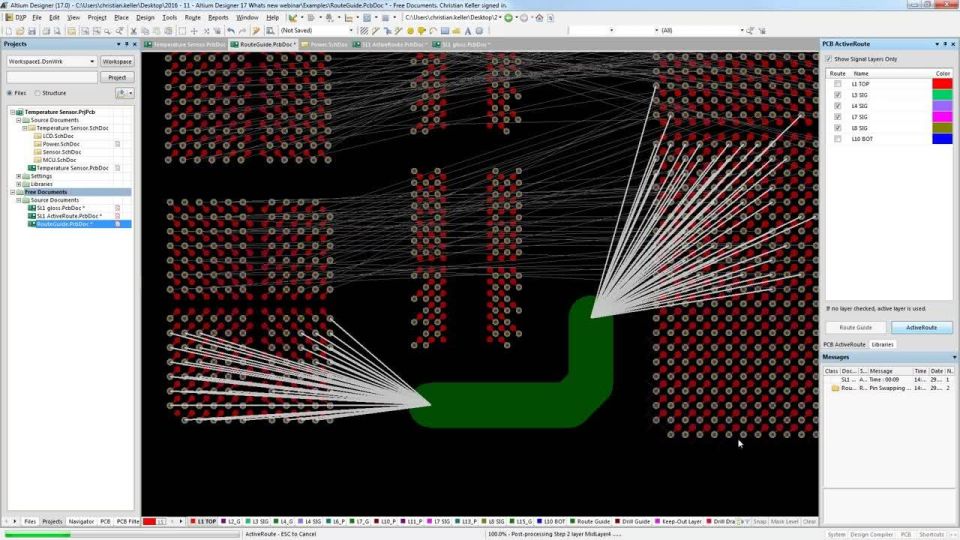Viewport: 960px width, 540px height.
Task: Click the Undo arrow icon
Action: pyautogui.click(x=231, y=31)
